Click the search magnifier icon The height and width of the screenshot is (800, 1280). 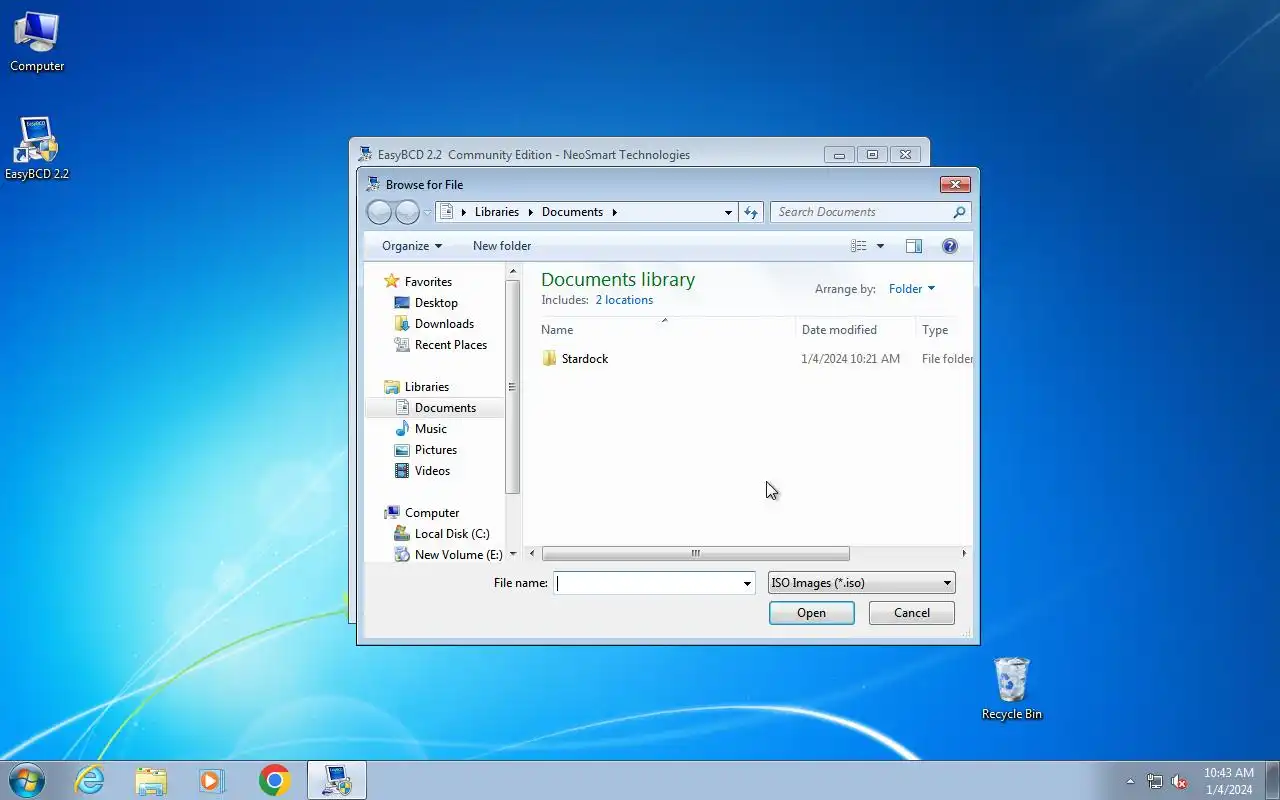(959, 212)
